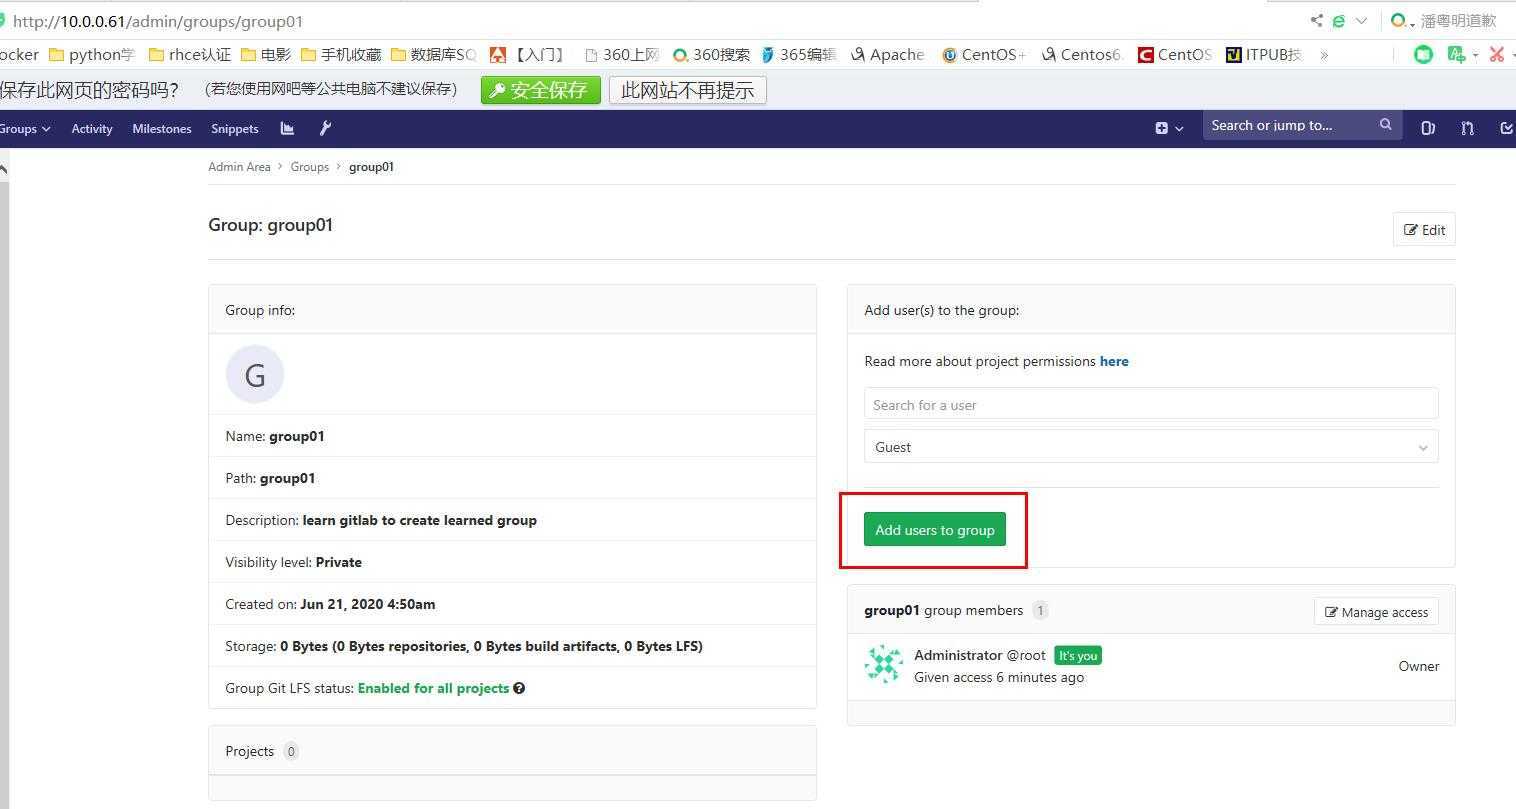Click 此网站不再提示 button
The image size is (1516, 809).
[688, 90]
